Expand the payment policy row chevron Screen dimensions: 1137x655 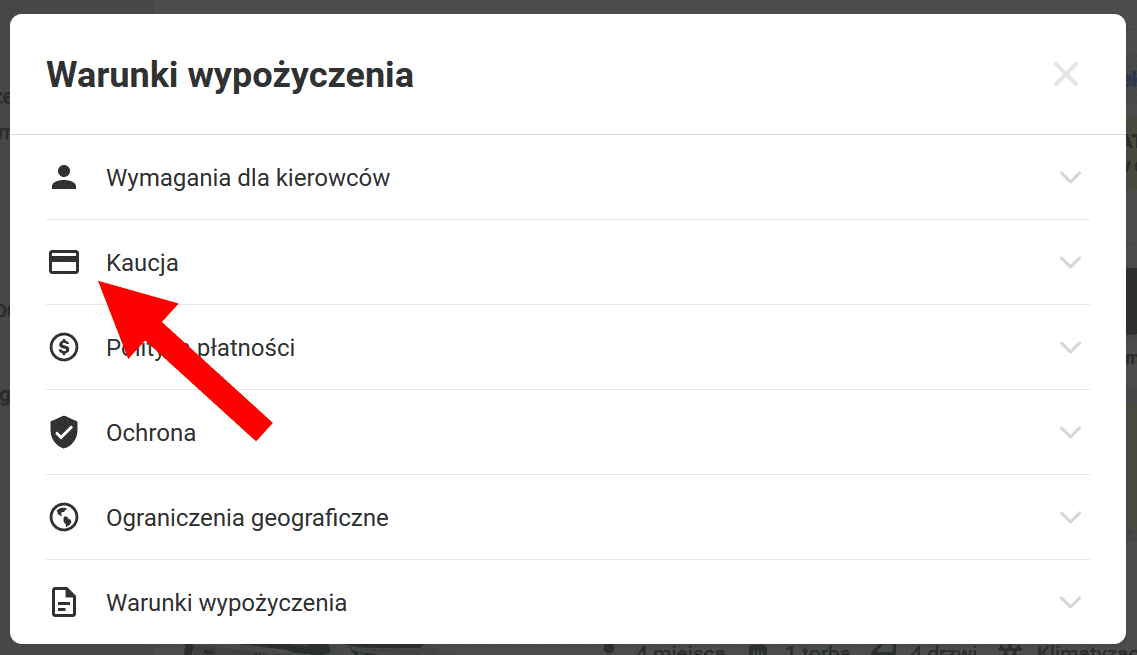1070,347
